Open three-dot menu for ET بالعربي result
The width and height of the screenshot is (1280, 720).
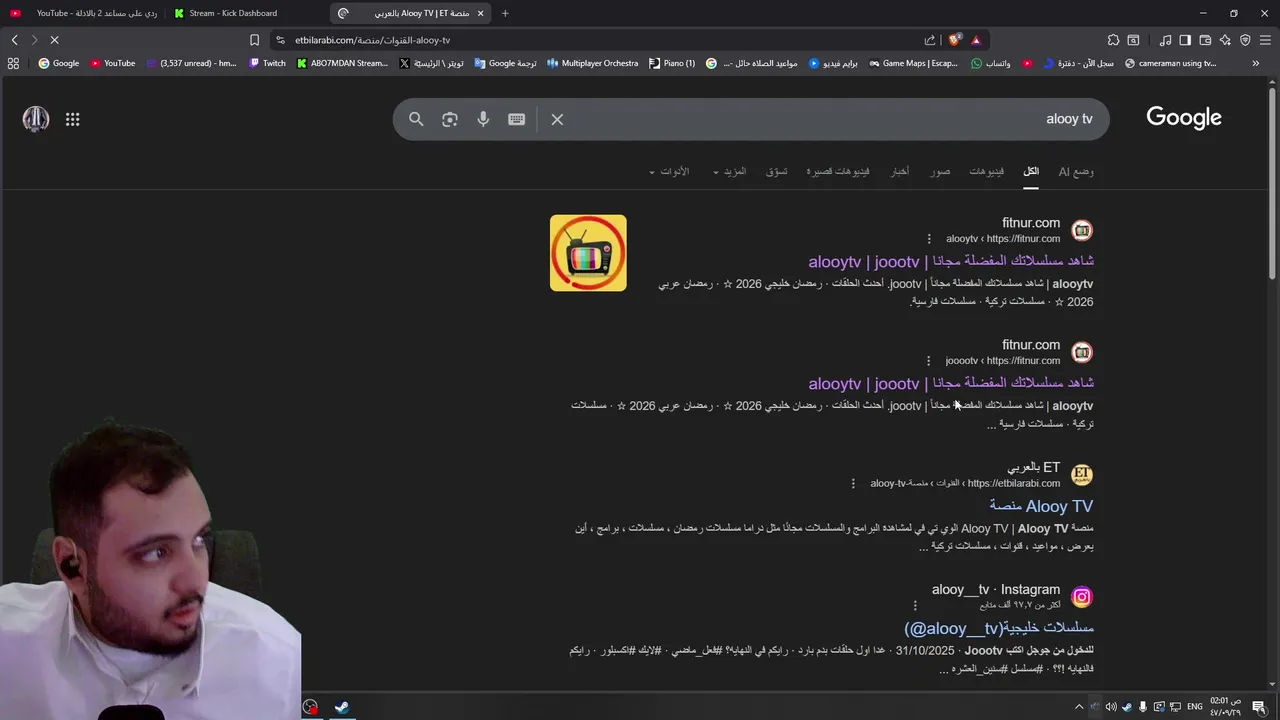tap(853, 483)
